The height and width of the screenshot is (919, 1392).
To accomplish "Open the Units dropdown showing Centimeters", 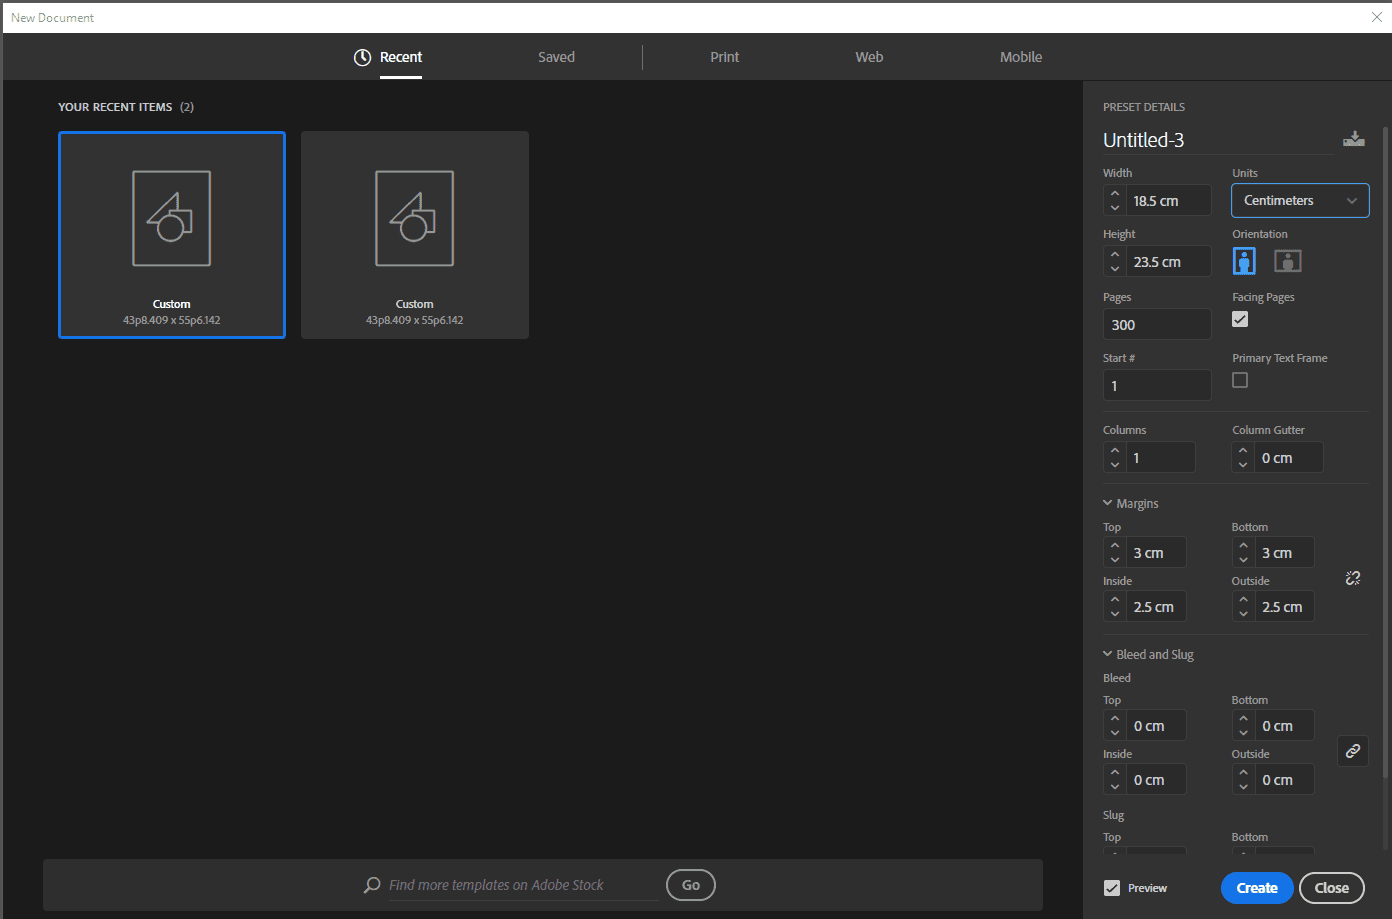I will point(1300,200).
